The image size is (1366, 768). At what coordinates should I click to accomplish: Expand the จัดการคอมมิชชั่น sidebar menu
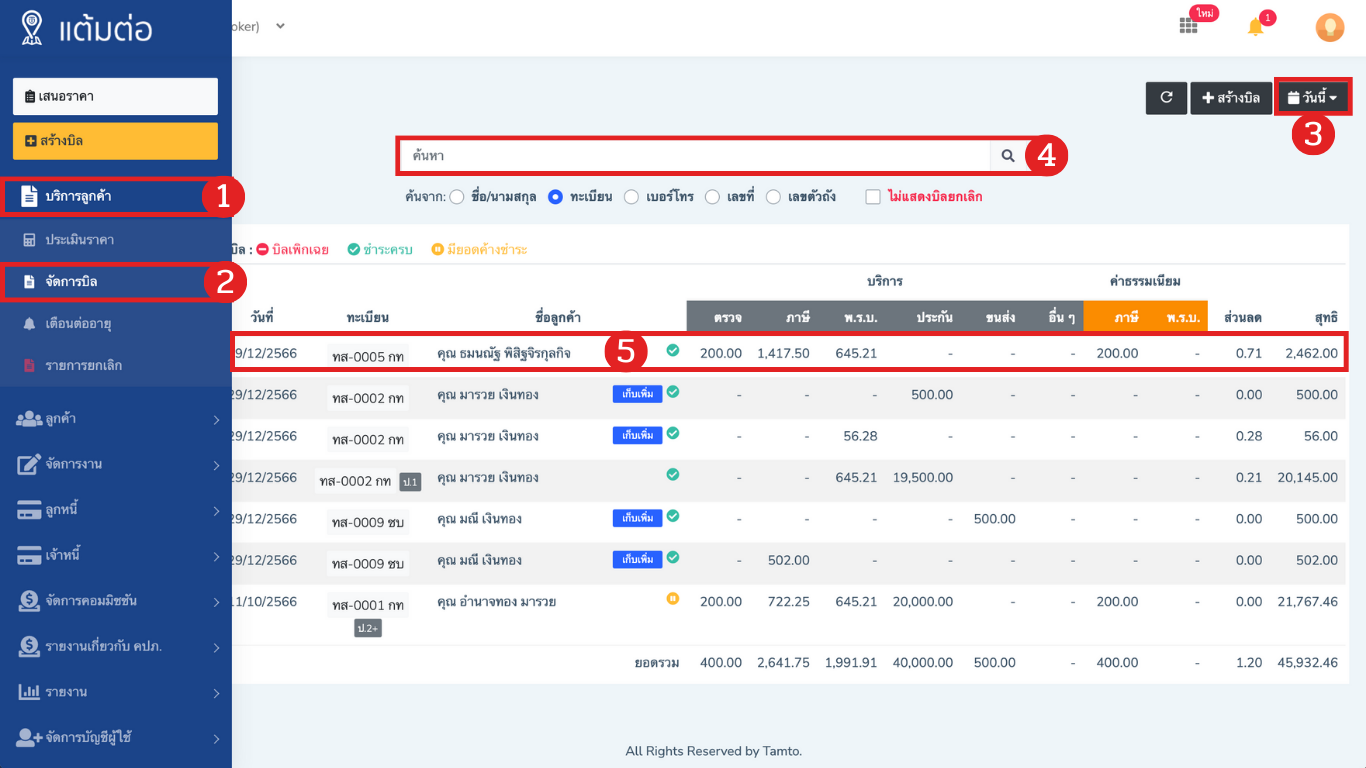point(216,602)
